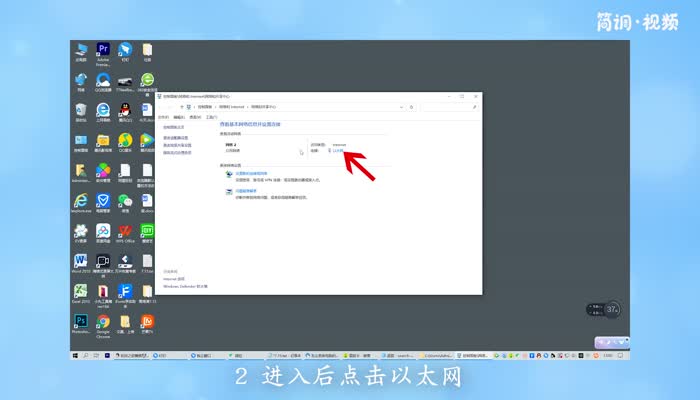Open the 360 Secure Browser shortcut
The image size is (700, 400).
(x=147, y=84)
